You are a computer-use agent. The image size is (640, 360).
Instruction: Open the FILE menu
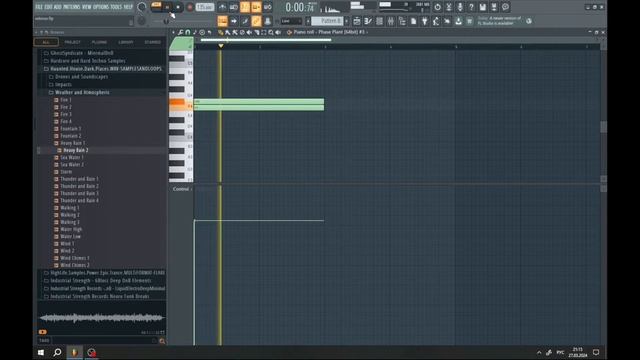pos(39,7)
